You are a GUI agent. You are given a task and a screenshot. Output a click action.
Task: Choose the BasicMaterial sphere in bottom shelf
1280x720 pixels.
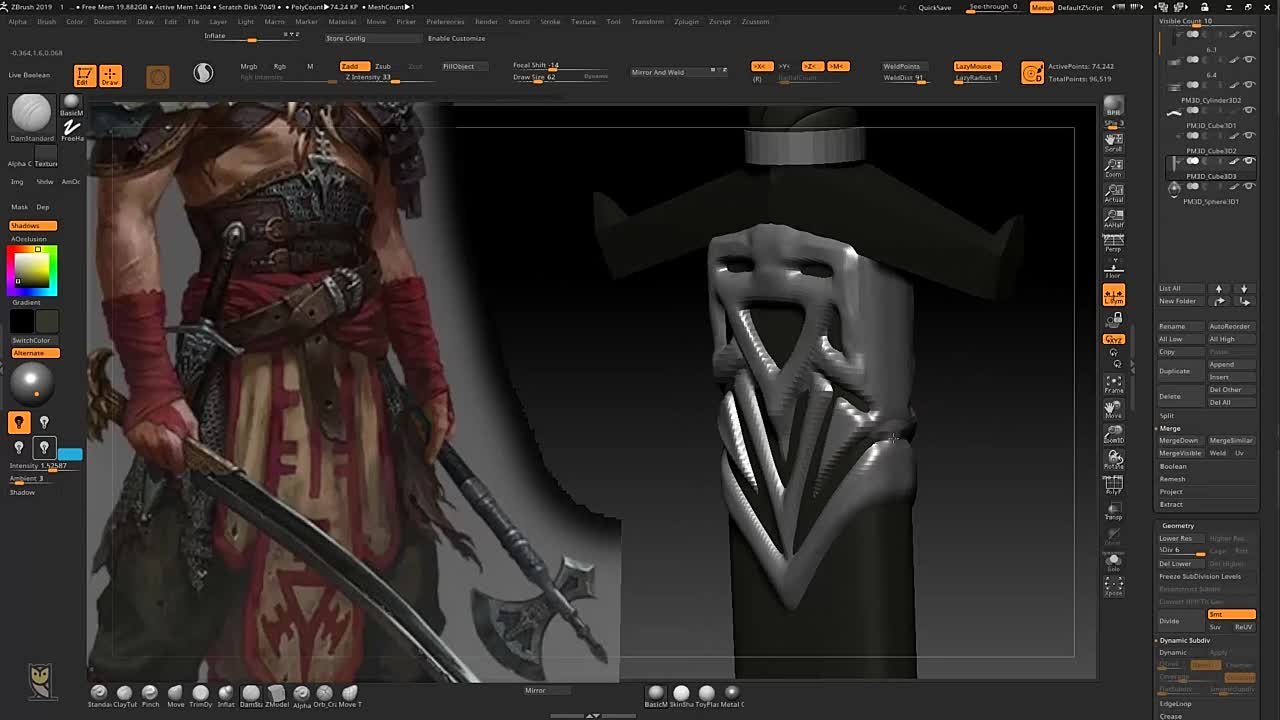pos(655,696)
